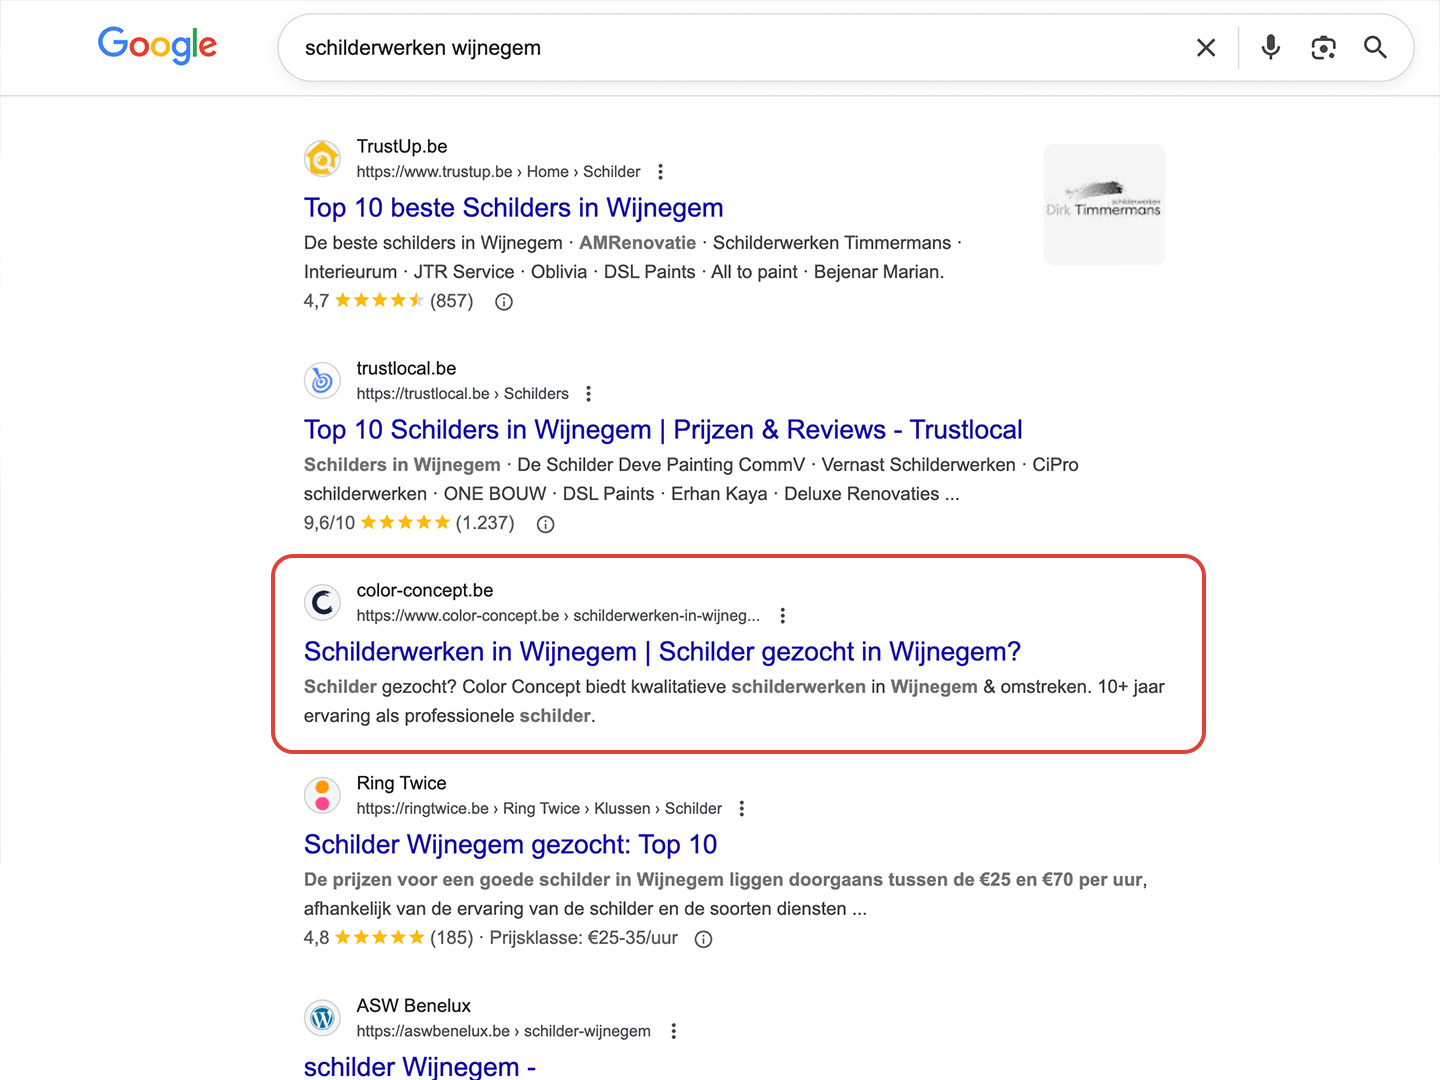Viewport: 1440px width, 1080px height.
Task: Open Google Lens image search
Action: [x=1323, y=48]
